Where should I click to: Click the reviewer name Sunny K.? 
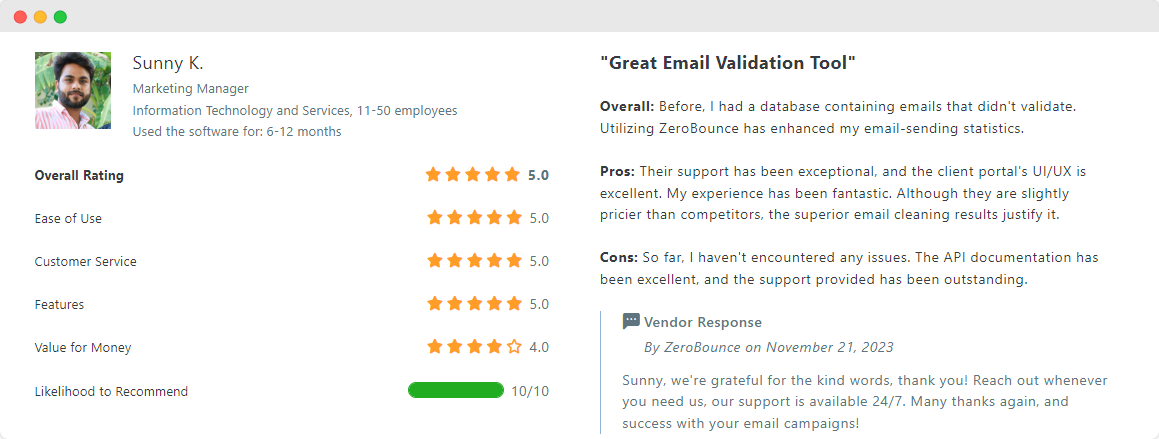tap(168, 64)
